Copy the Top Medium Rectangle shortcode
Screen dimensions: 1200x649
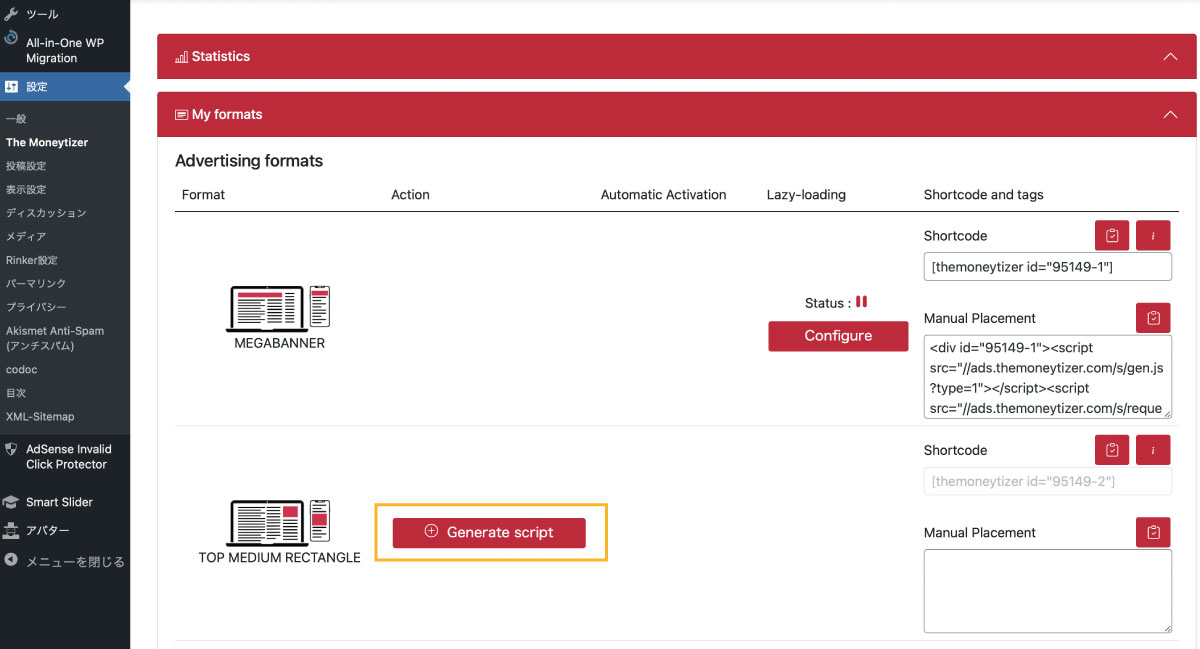(x=1112, y=450)
